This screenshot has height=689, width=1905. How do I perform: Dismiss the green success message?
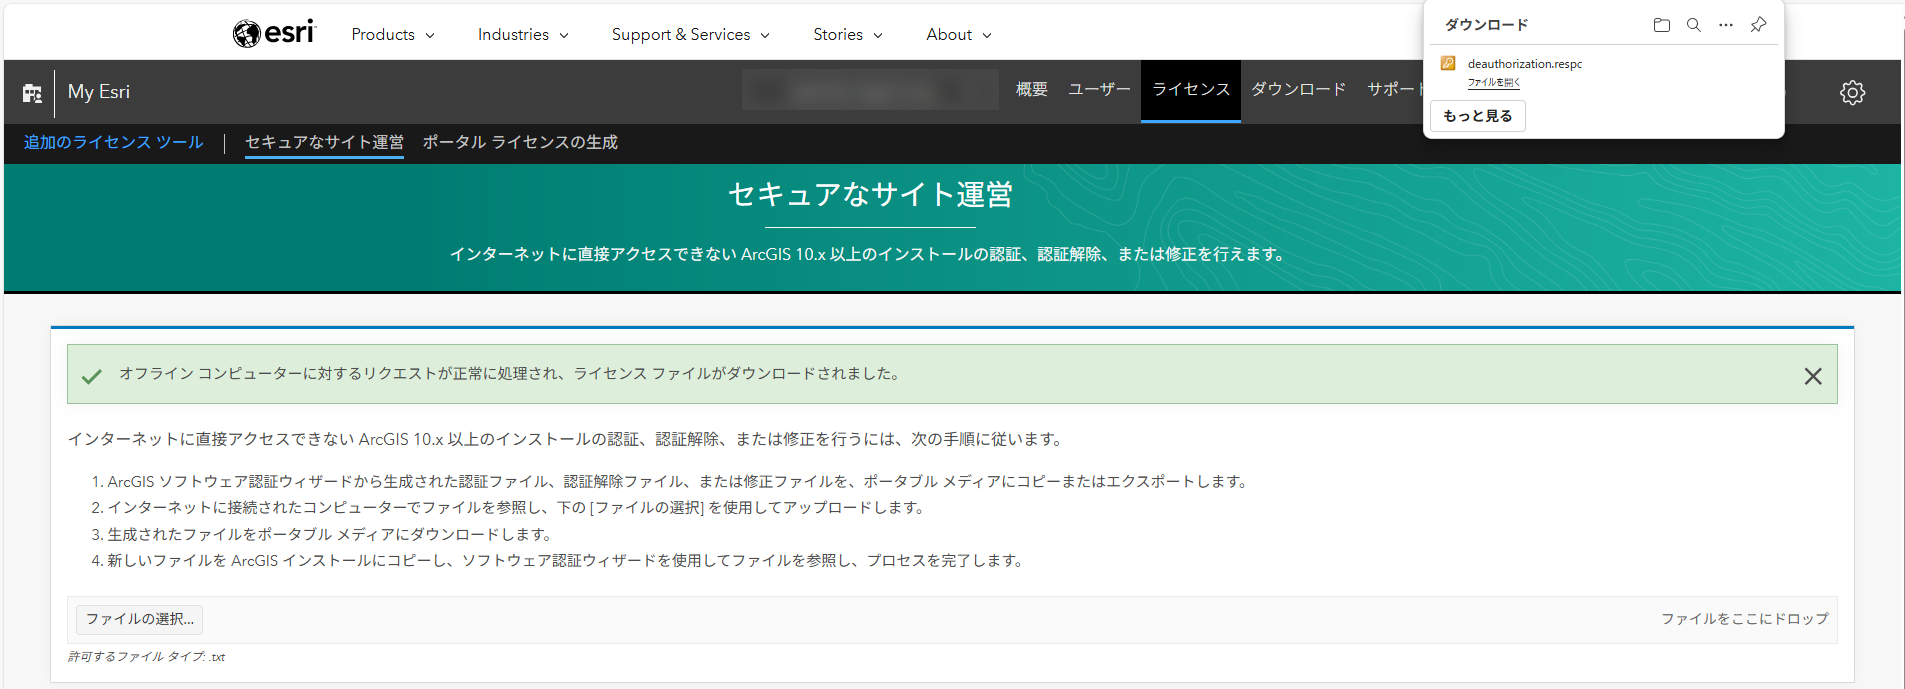click(x=1812, y=376)
